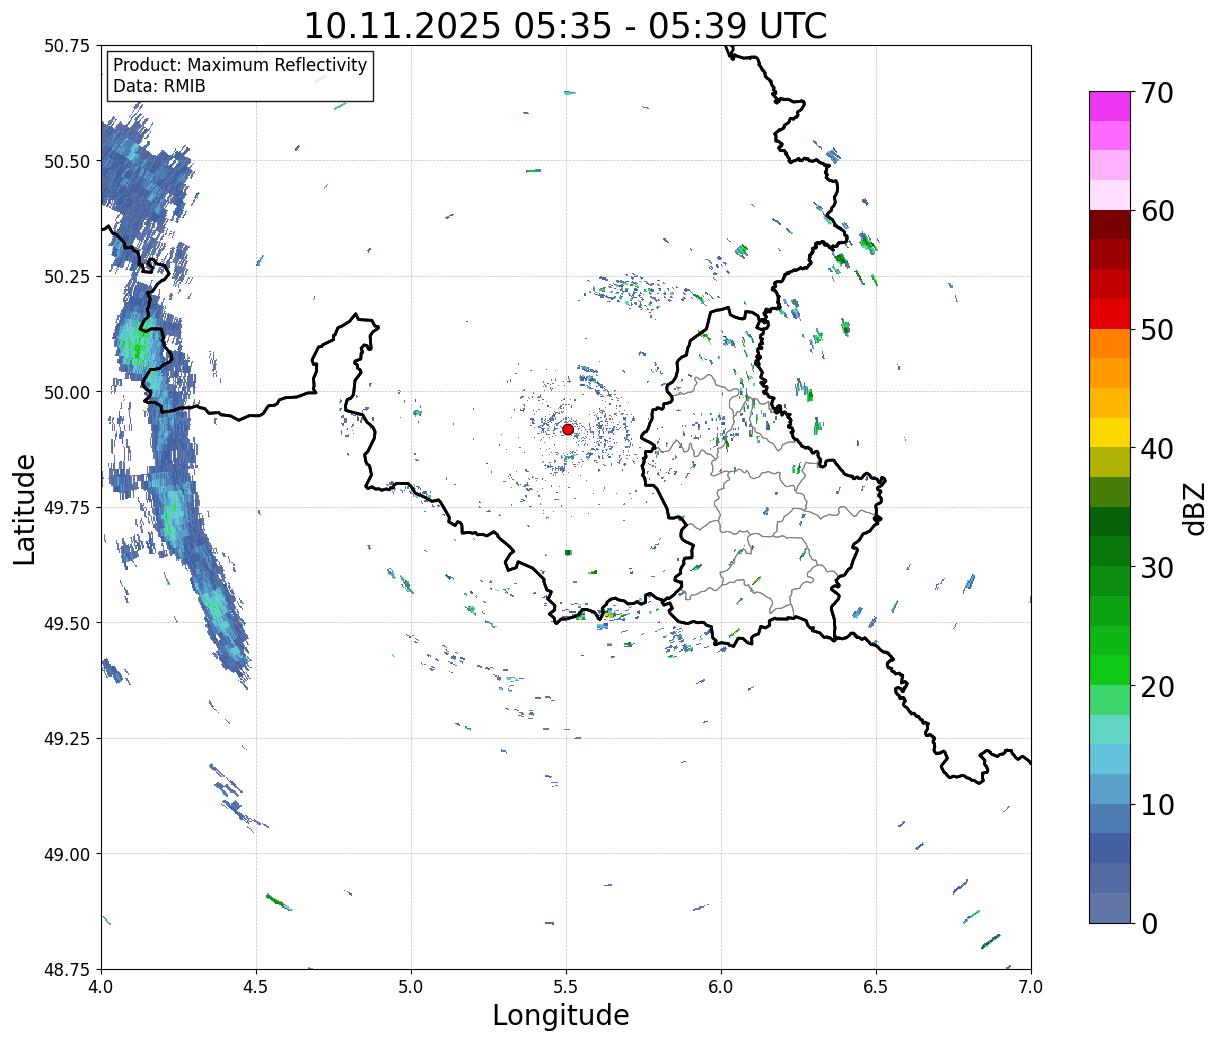Click the 70 tick label on colorbar
1219x1040 pixels.
[1156, 93]
